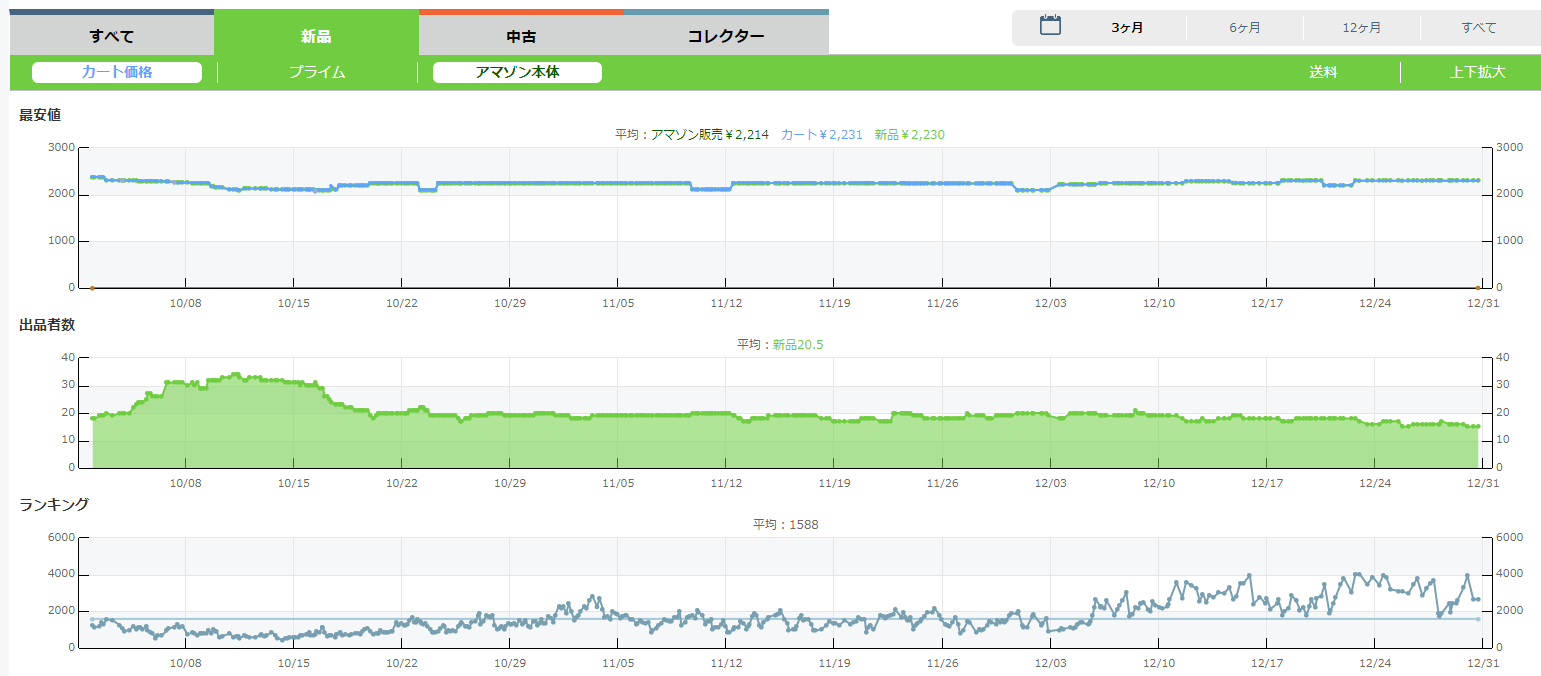Open the calendar date picker icon
Screen dimensions: 1541x676
point(1050,26)
